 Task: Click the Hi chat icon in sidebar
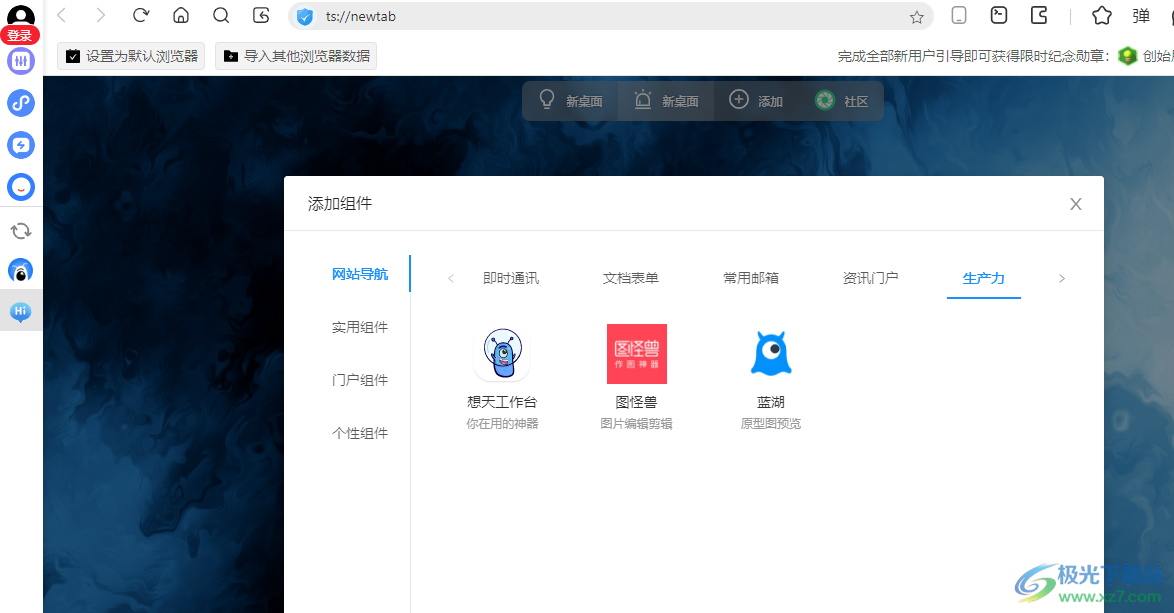point(20,311)
